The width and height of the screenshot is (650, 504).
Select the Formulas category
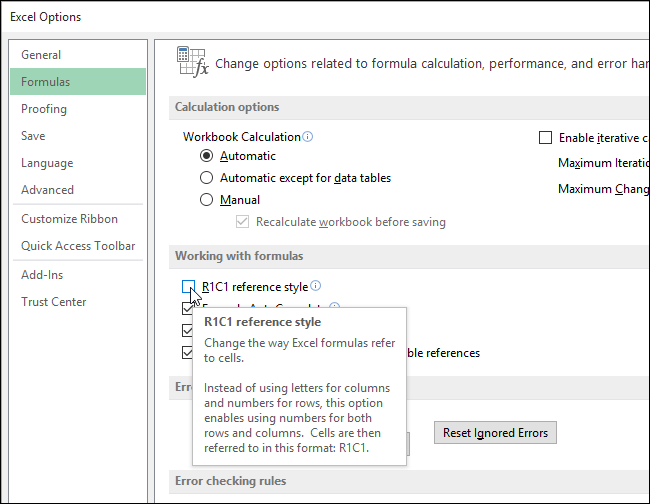[x=78, y=82]
